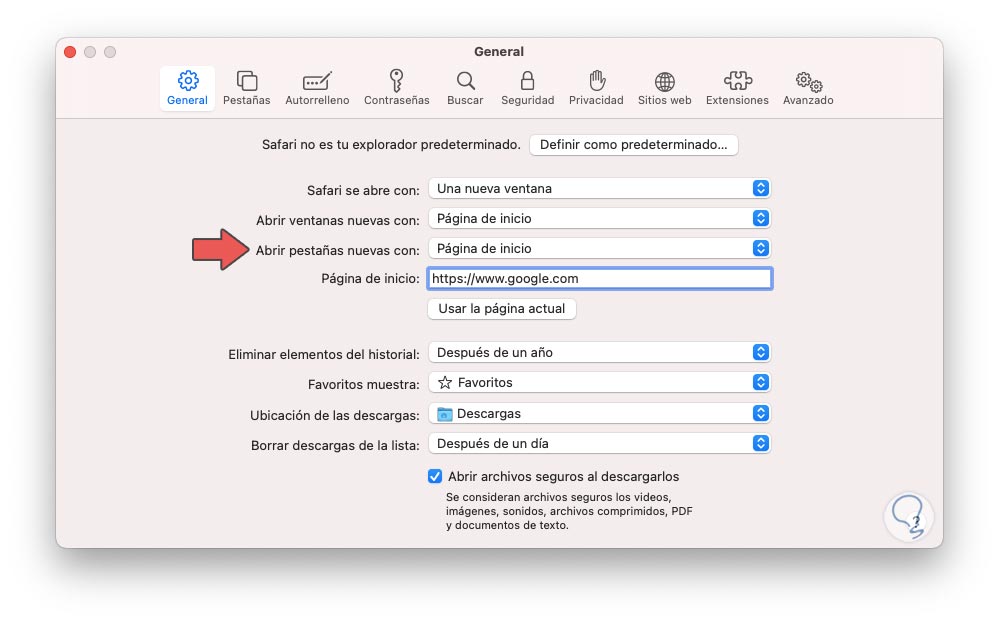Expand Abrir pestañas nuevas con dropdown
Screen dimensions: 999x622
tap(600, 249)
